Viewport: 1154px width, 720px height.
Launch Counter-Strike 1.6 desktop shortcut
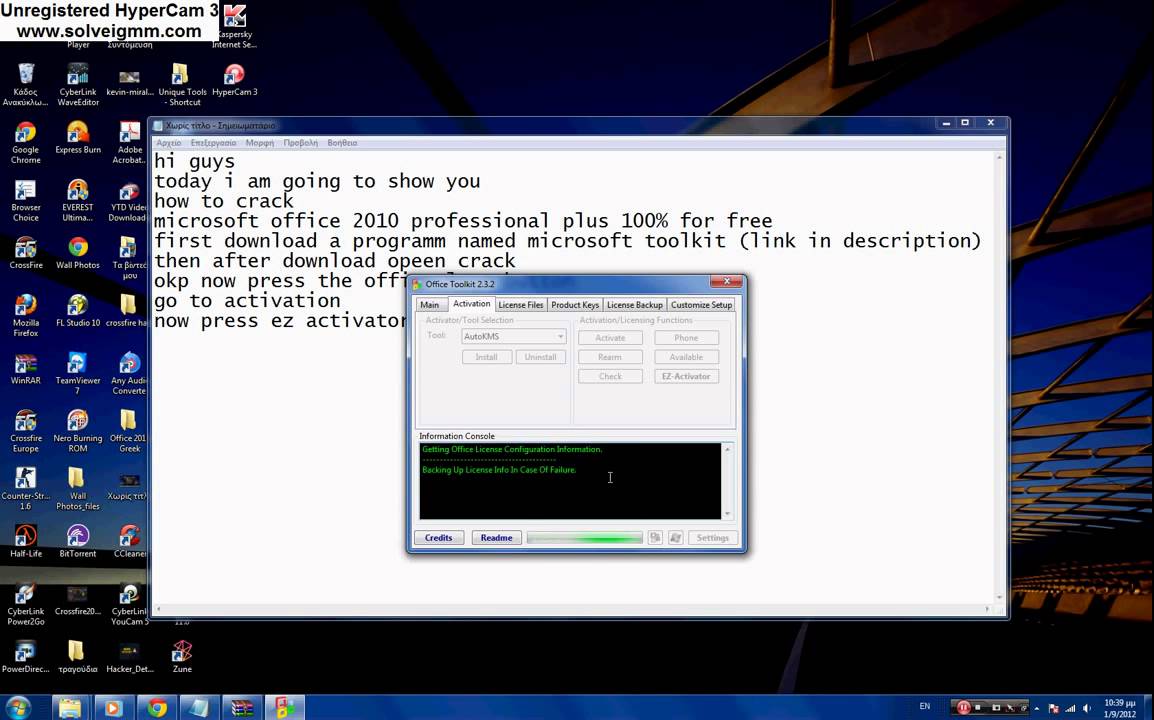(x=26, y=489)
